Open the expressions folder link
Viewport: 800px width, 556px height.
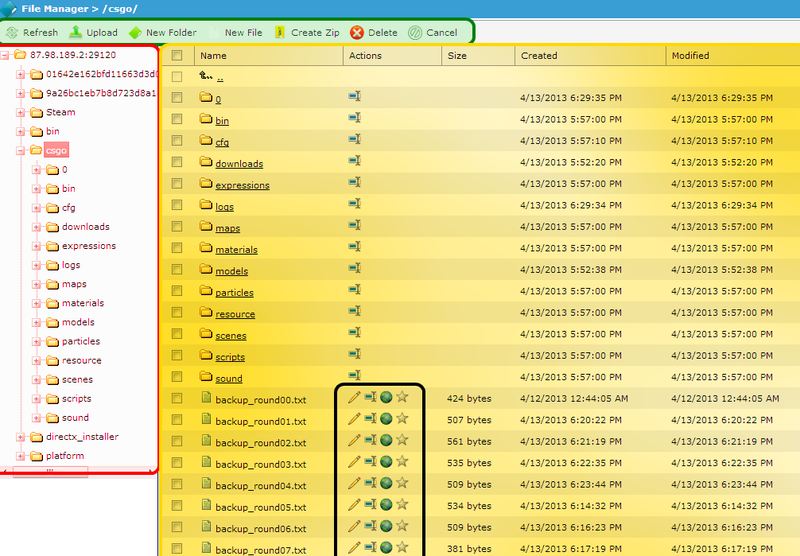pos(242,185)
